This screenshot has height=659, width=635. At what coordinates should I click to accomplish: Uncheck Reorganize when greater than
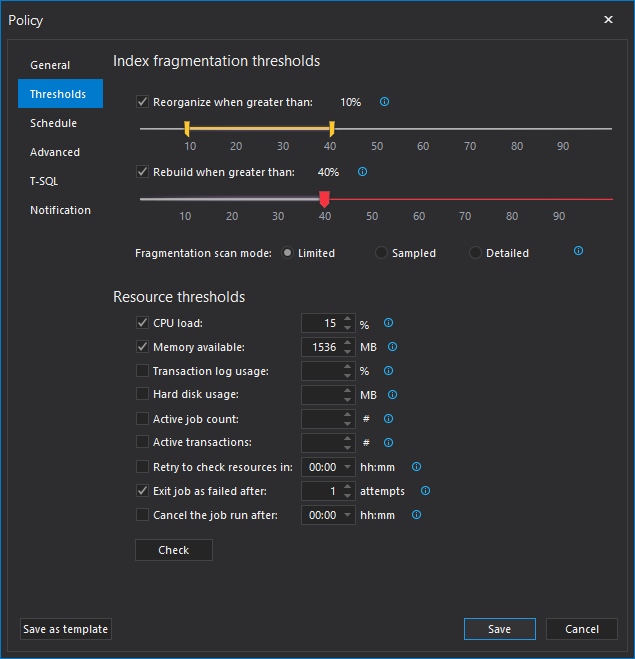143,102
